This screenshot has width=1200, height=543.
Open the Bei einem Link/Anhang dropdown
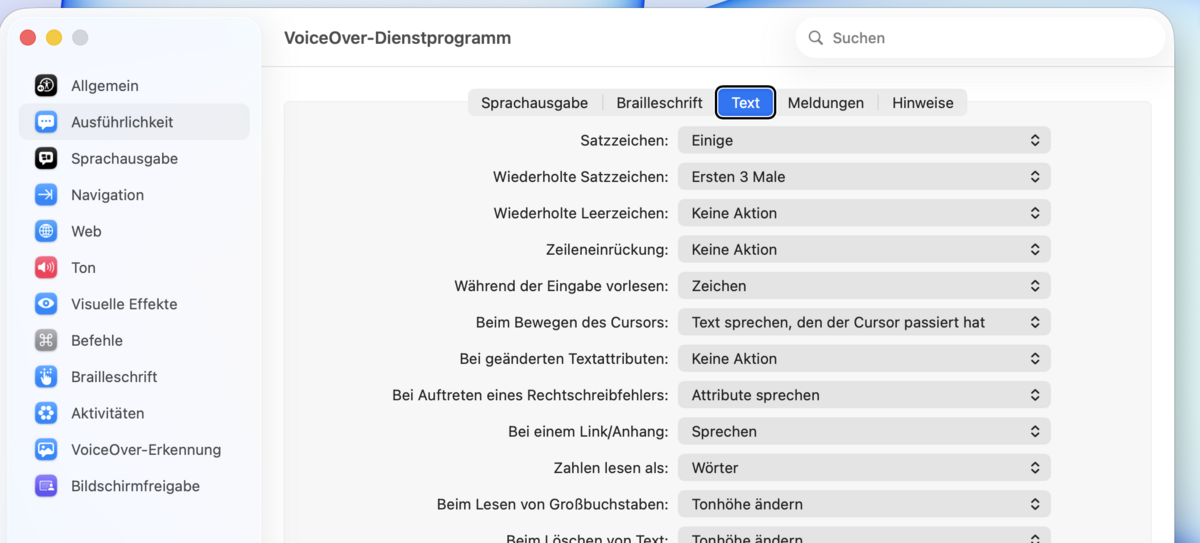(864, 432)
